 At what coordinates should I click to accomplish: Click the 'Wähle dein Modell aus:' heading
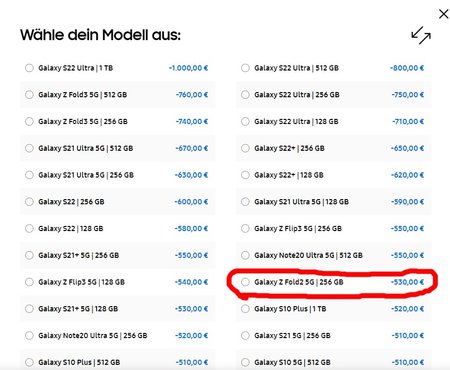pos(100,35)
